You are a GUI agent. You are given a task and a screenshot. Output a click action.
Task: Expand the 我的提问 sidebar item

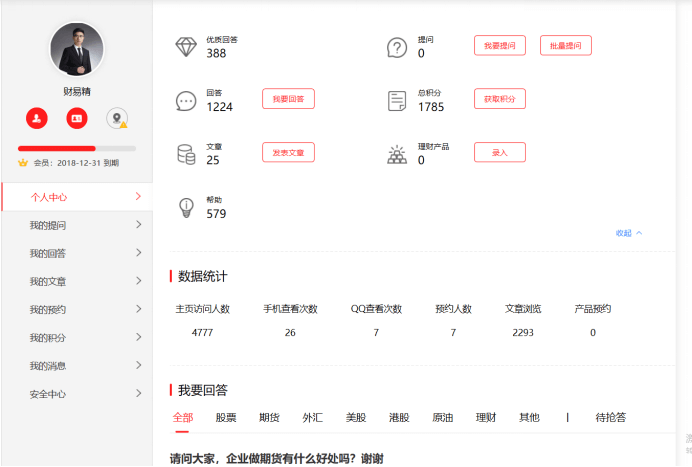pyautogui.click(x=138, y=225)
